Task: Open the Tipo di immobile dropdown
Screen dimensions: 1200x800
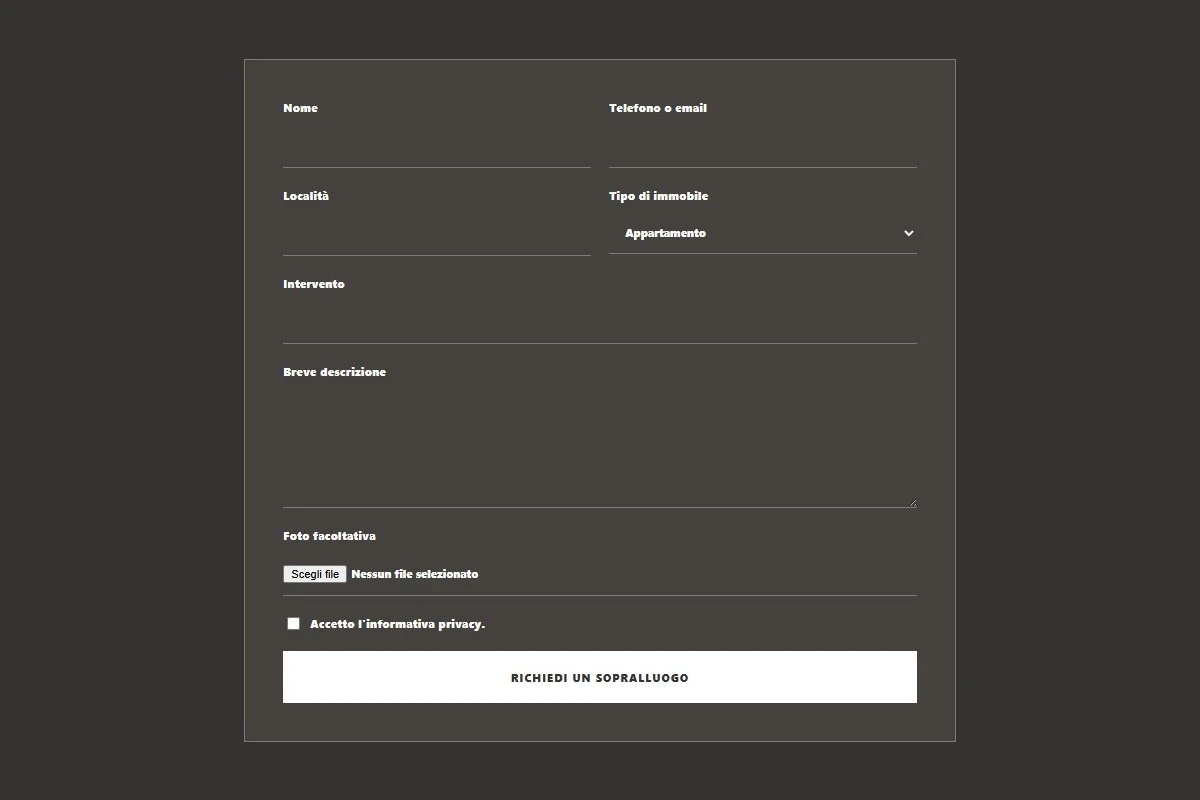Action: point(762,233)
